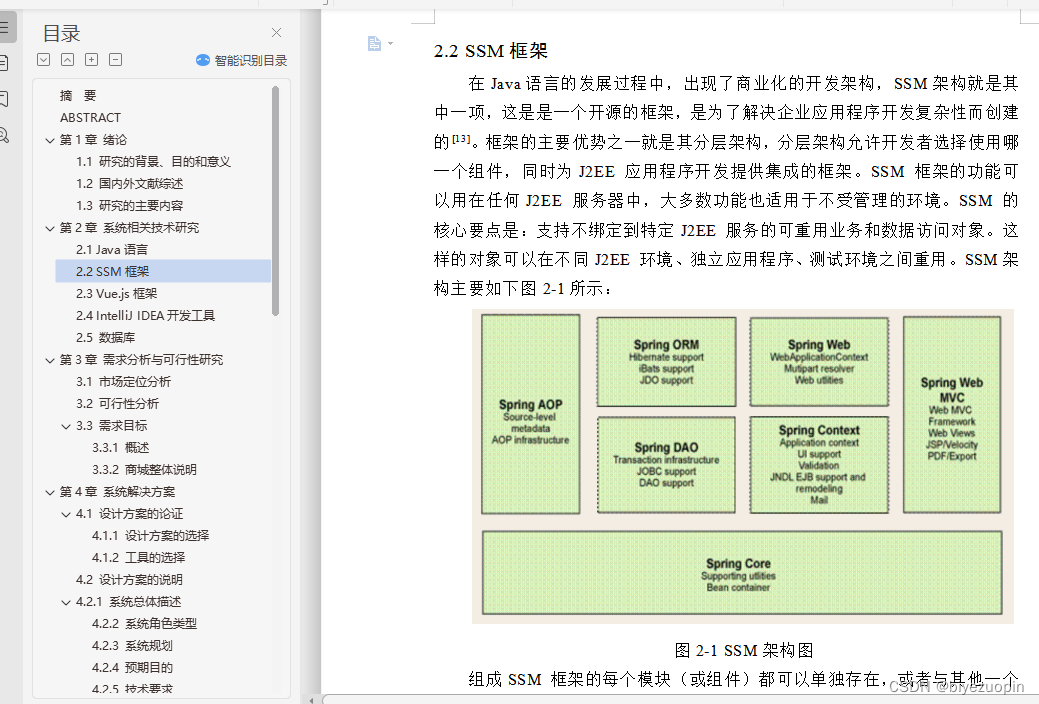Screen dimensions: 1039x704
Task: Navigate to 2.4 IntelliJ IDEA 开发工具
Action: pyautogui.click(x=145, y=316)
